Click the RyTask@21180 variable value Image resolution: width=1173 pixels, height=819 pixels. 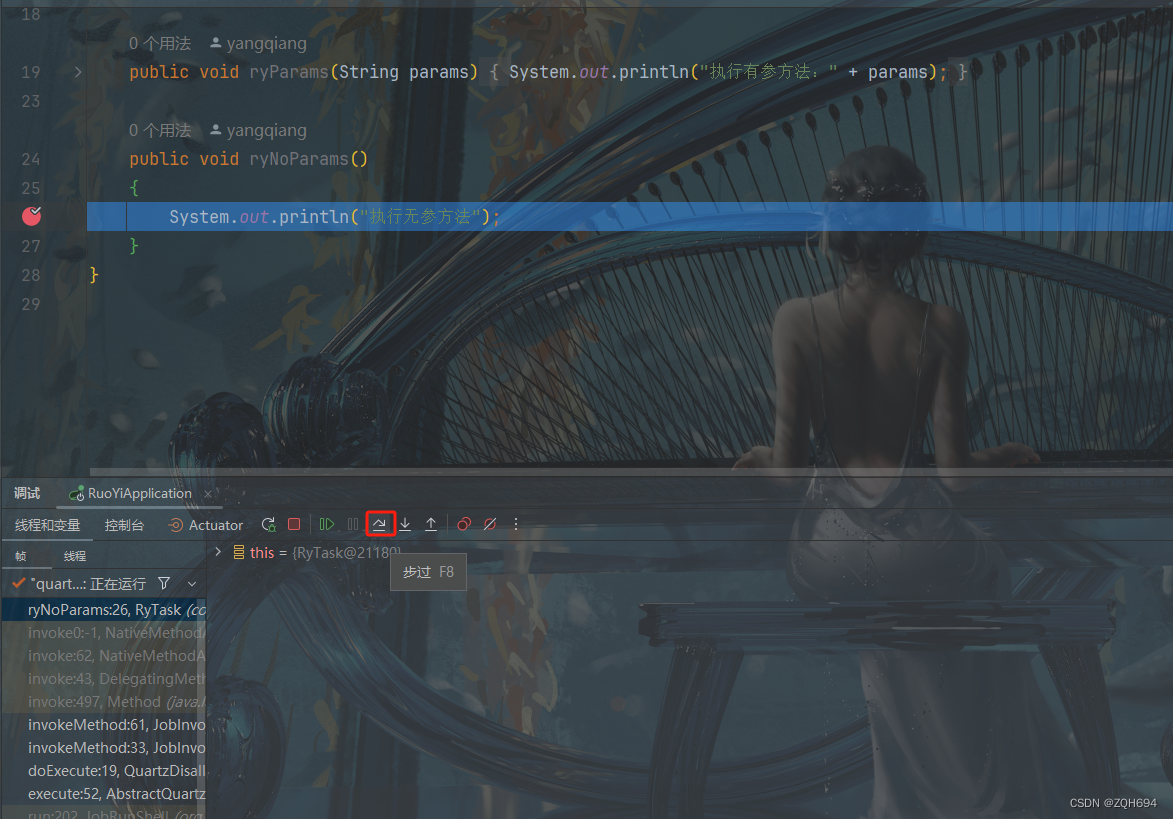tap(346, 553)
